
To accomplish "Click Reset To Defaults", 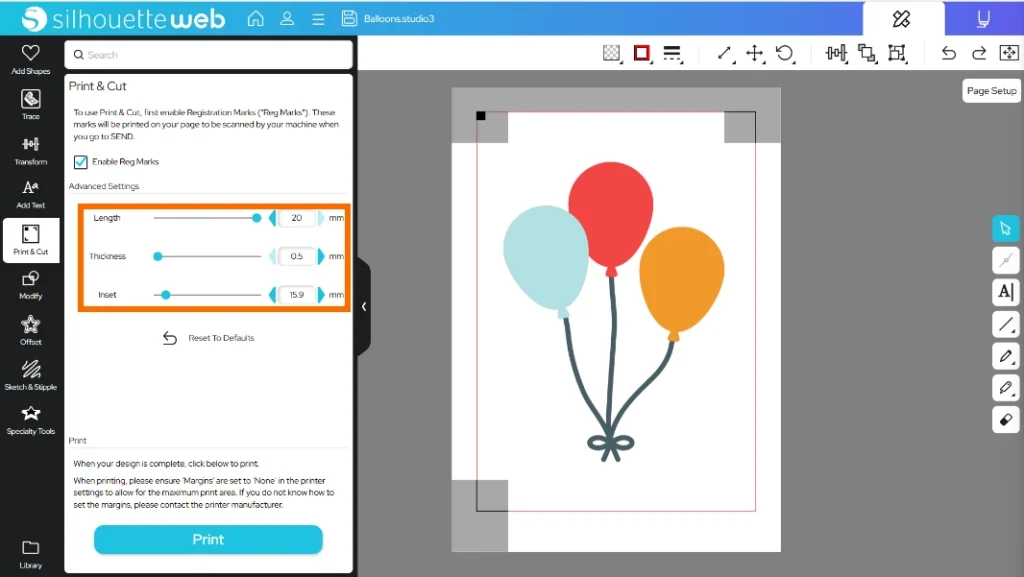I will 210,338.
